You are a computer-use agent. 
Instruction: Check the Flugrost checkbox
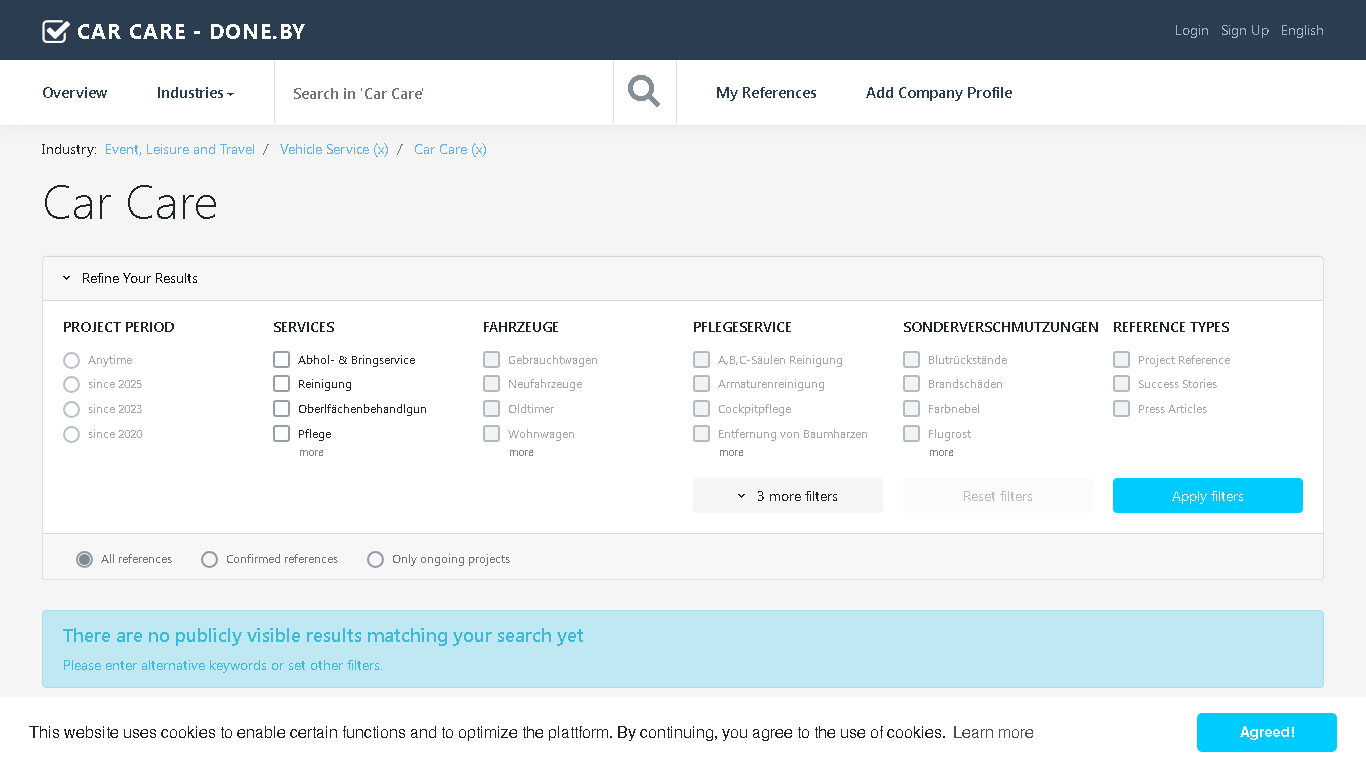click(911, 433)
